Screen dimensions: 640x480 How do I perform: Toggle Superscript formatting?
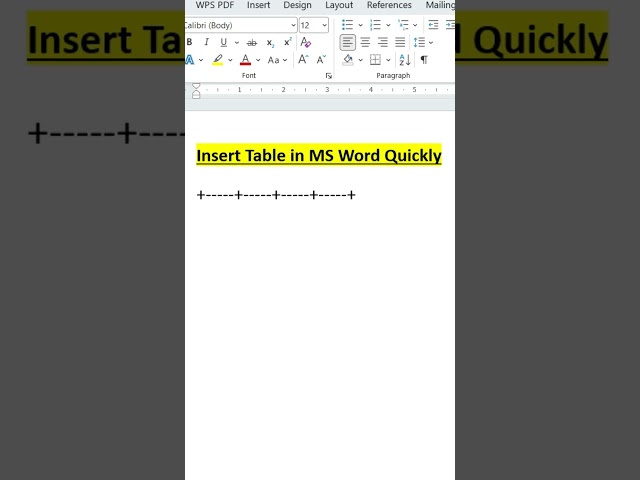click(288, 42)
